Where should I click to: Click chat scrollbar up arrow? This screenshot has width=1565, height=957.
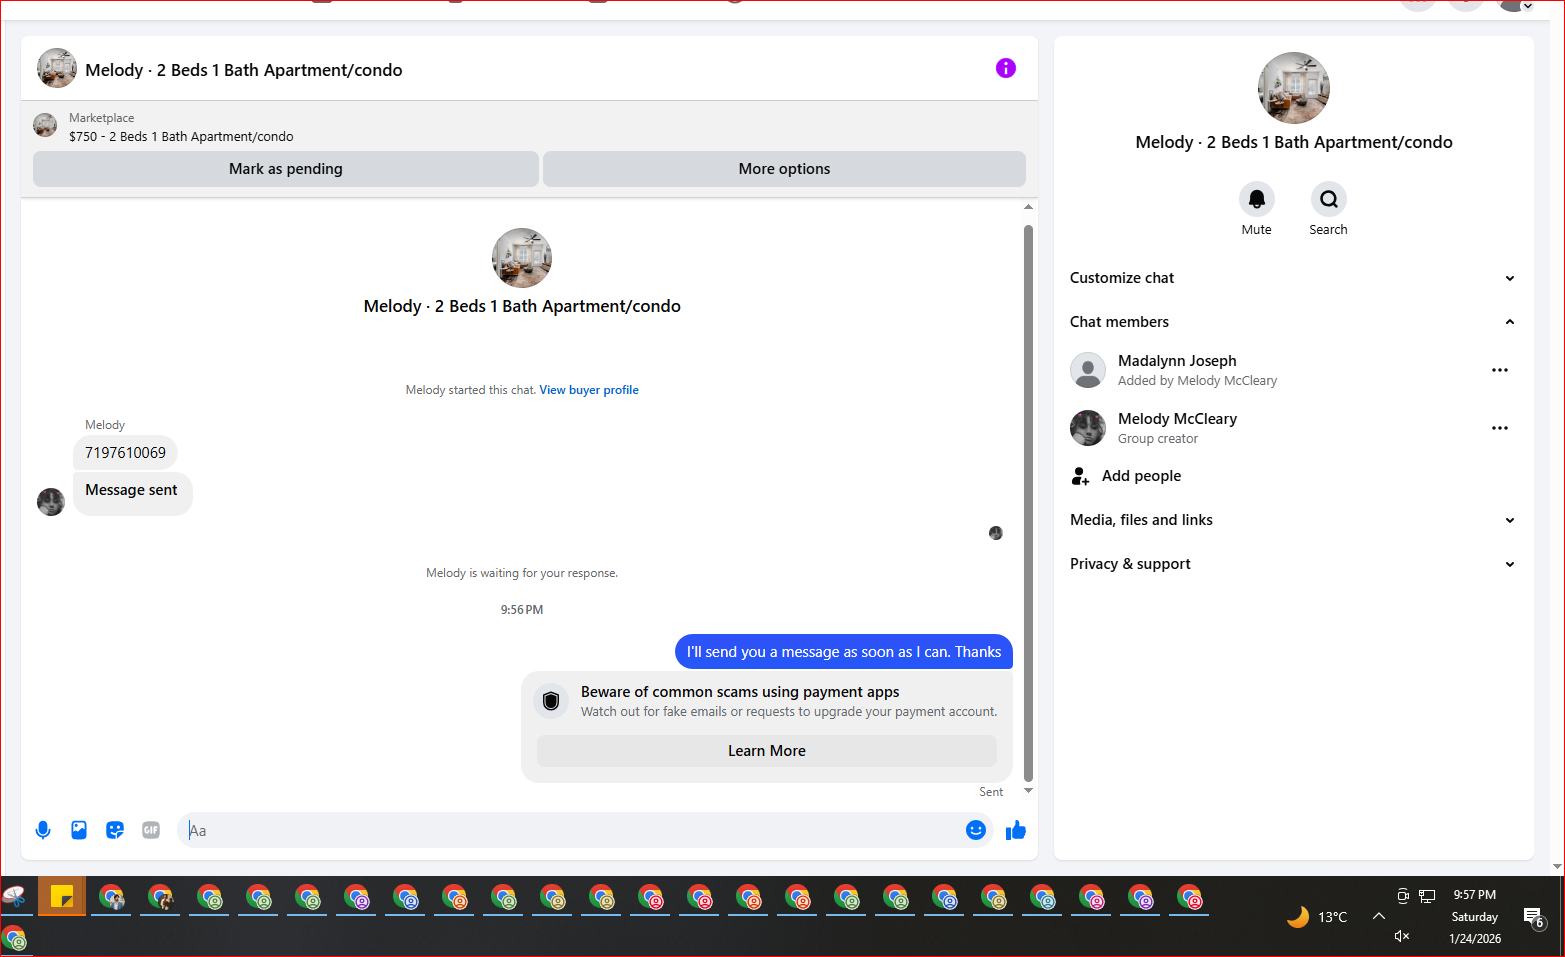[x=1028, y=206]
